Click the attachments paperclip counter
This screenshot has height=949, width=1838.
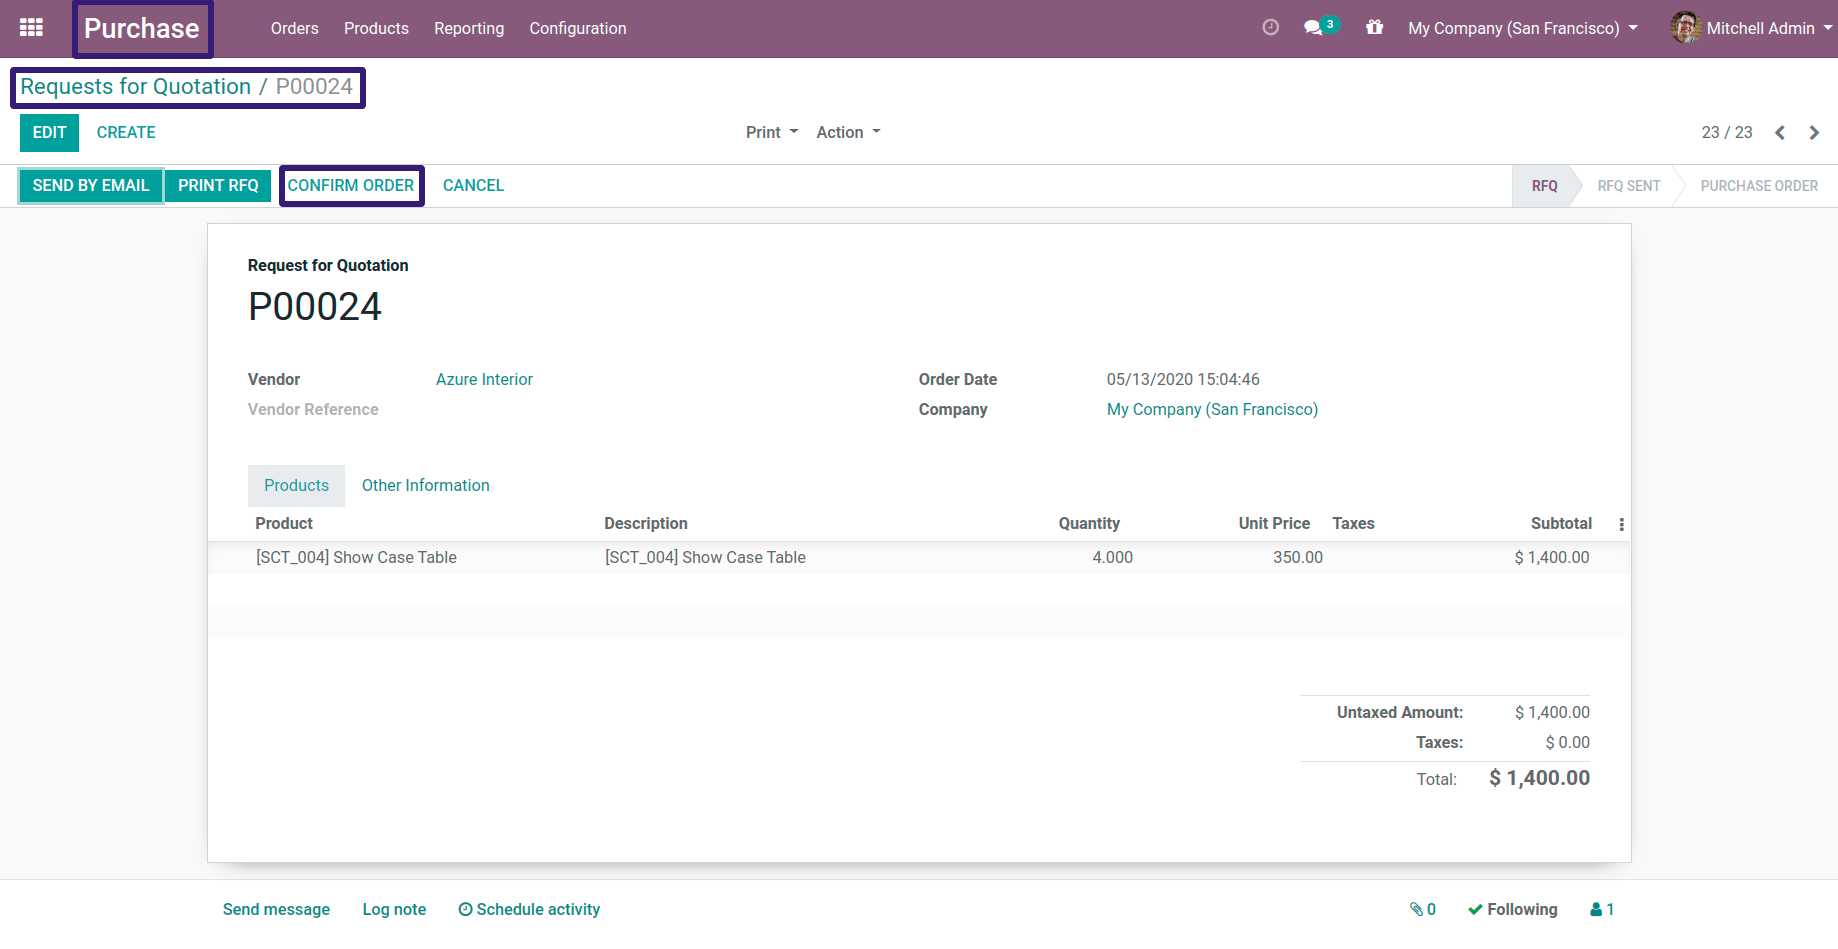pos(1423,909)
